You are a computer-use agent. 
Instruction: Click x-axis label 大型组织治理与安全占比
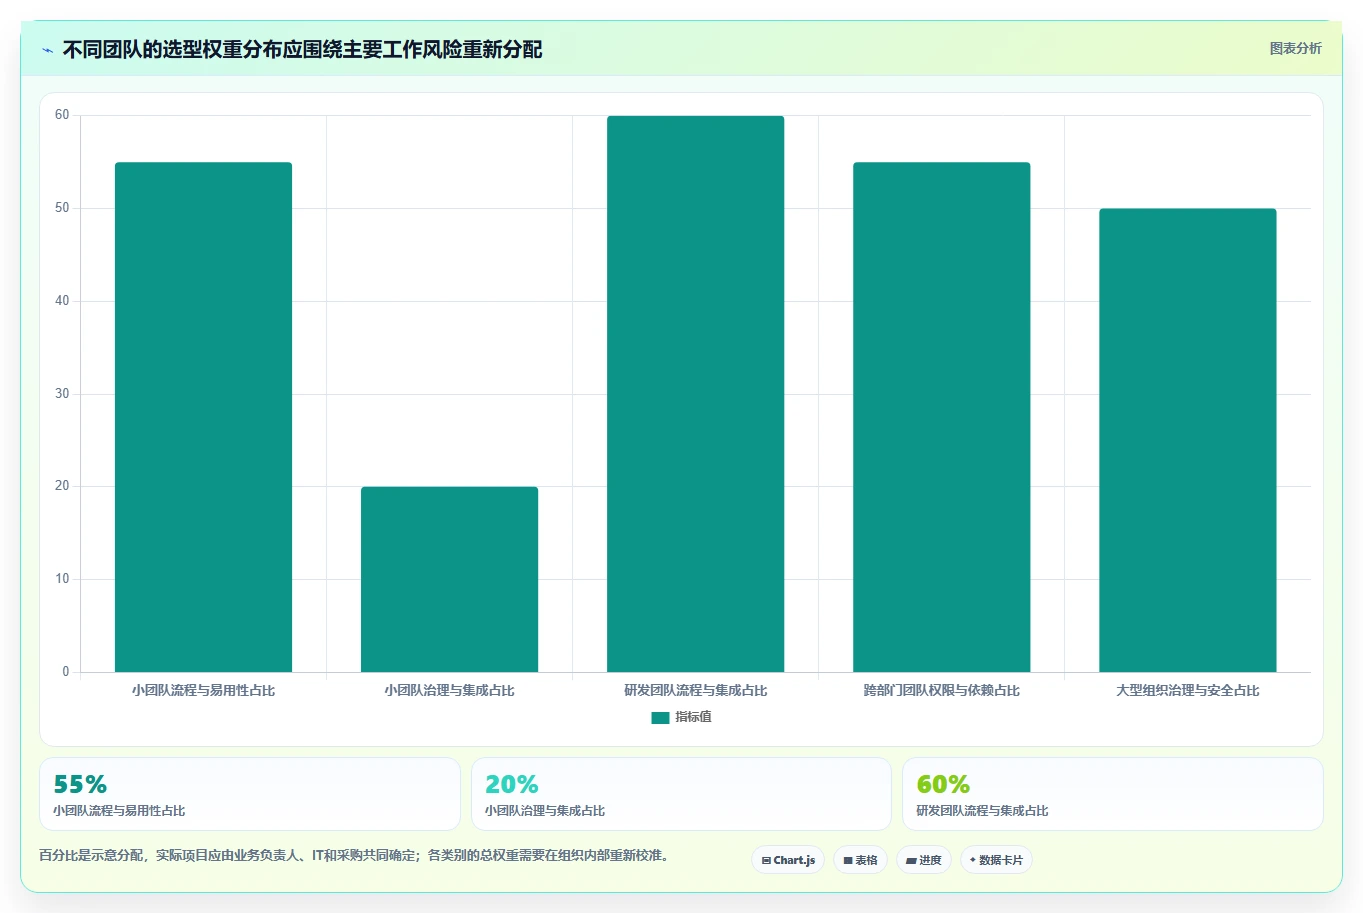pos(1187,690)
